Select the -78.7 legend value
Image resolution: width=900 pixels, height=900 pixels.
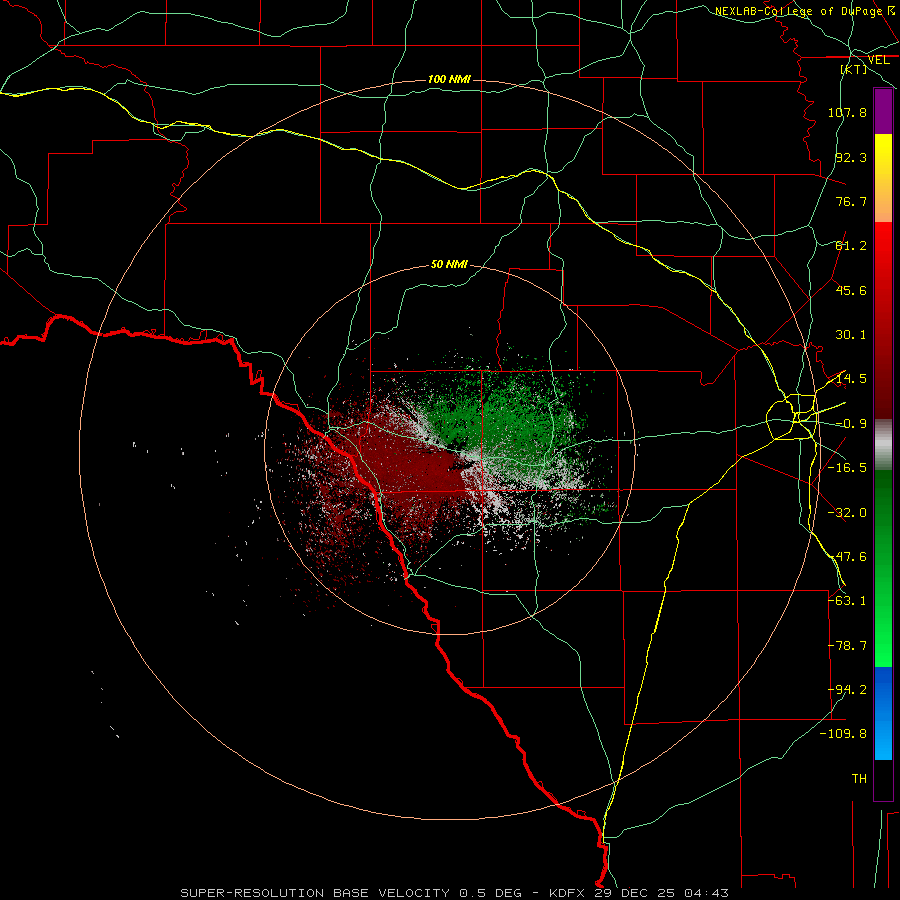click(847, 646)
